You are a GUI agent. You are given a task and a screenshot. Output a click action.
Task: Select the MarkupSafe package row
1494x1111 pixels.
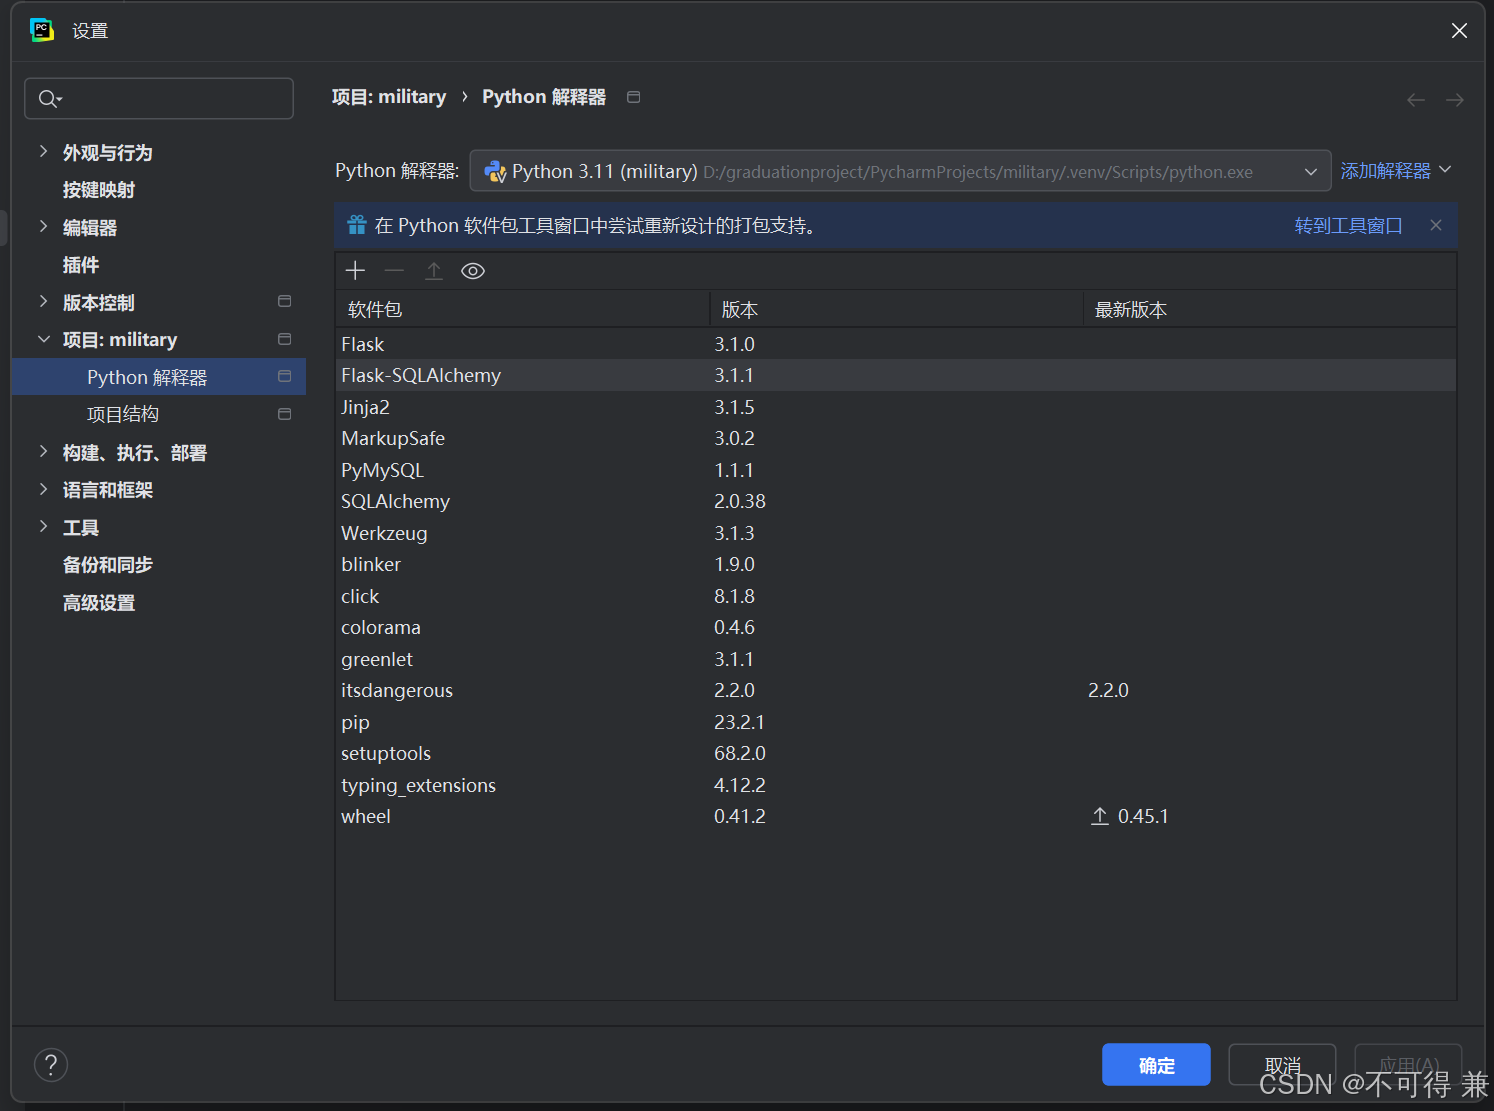[896, 438]
